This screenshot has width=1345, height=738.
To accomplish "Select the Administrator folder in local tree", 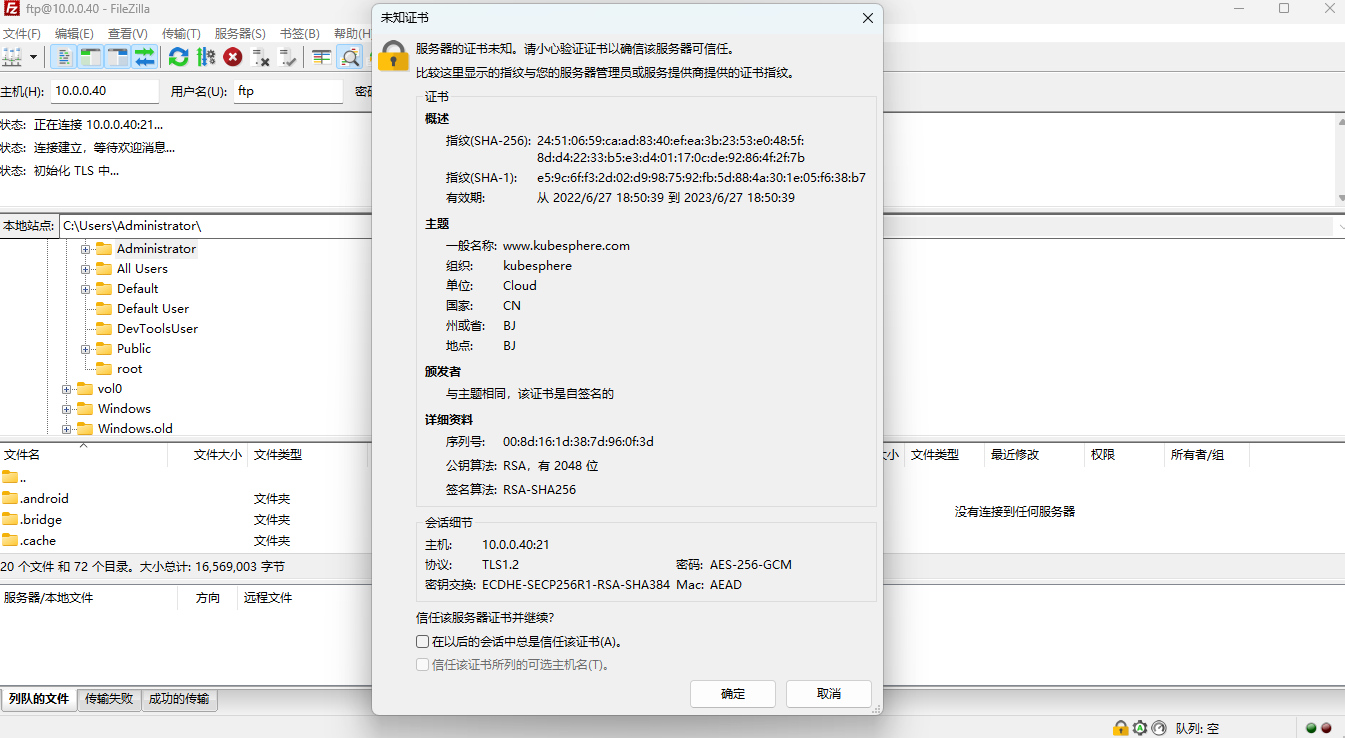I will (156, 249).
